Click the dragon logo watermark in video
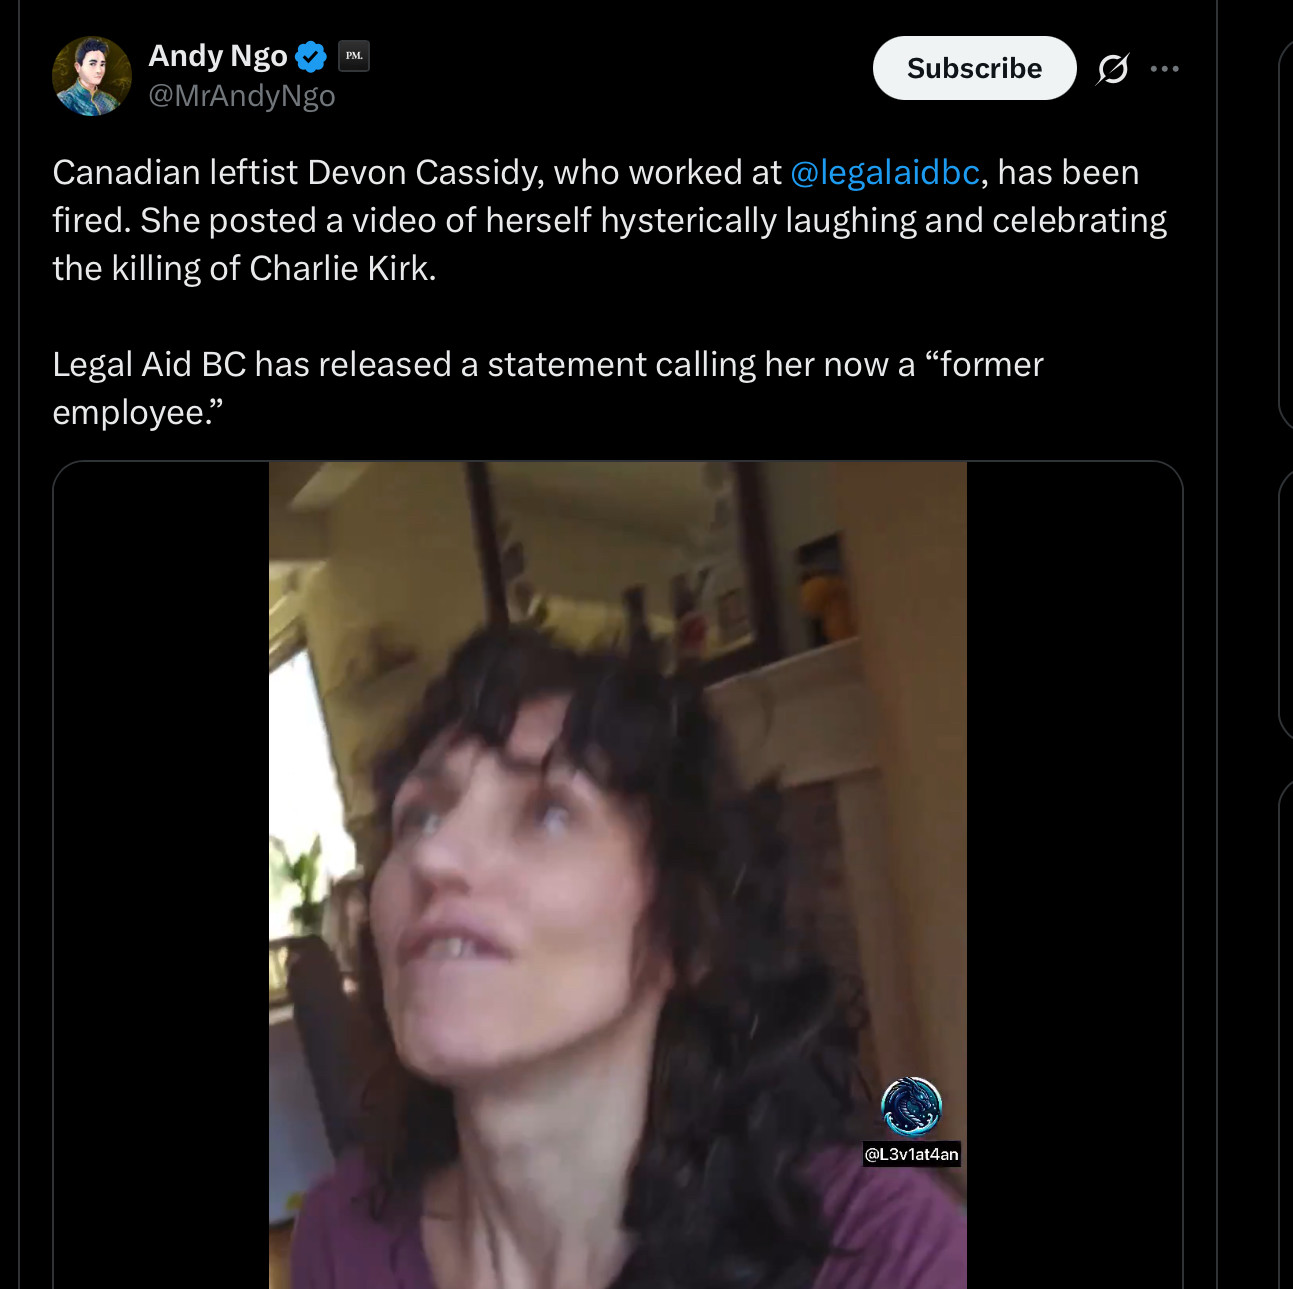Screen dimensions: 1293x1289 [x=910, y=1107]
